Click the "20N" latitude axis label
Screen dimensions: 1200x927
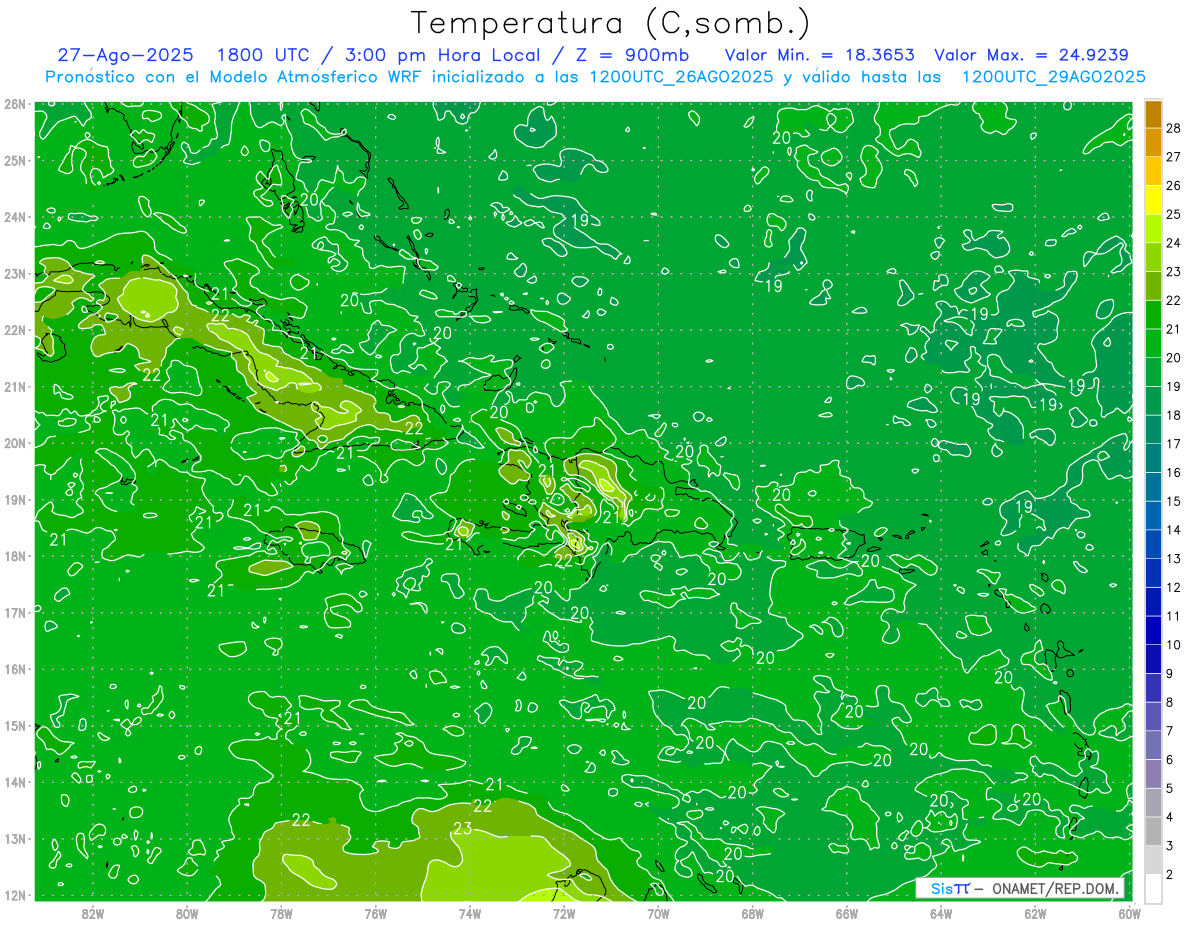pyautogui.click(x=14, y=443)
